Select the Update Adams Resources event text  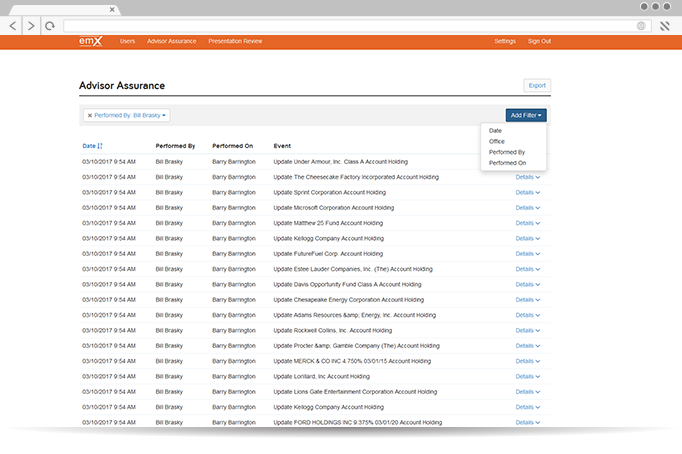click(354, 315)
